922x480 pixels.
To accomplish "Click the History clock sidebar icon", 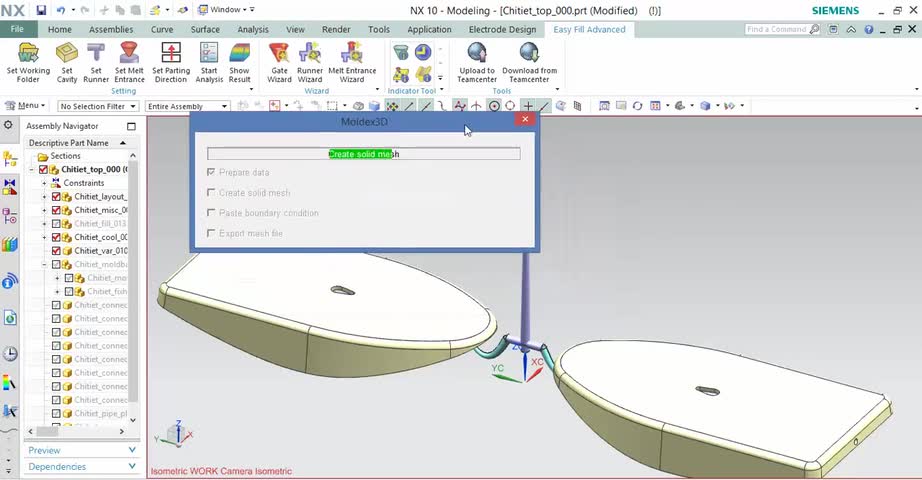I will pos(10,354).
